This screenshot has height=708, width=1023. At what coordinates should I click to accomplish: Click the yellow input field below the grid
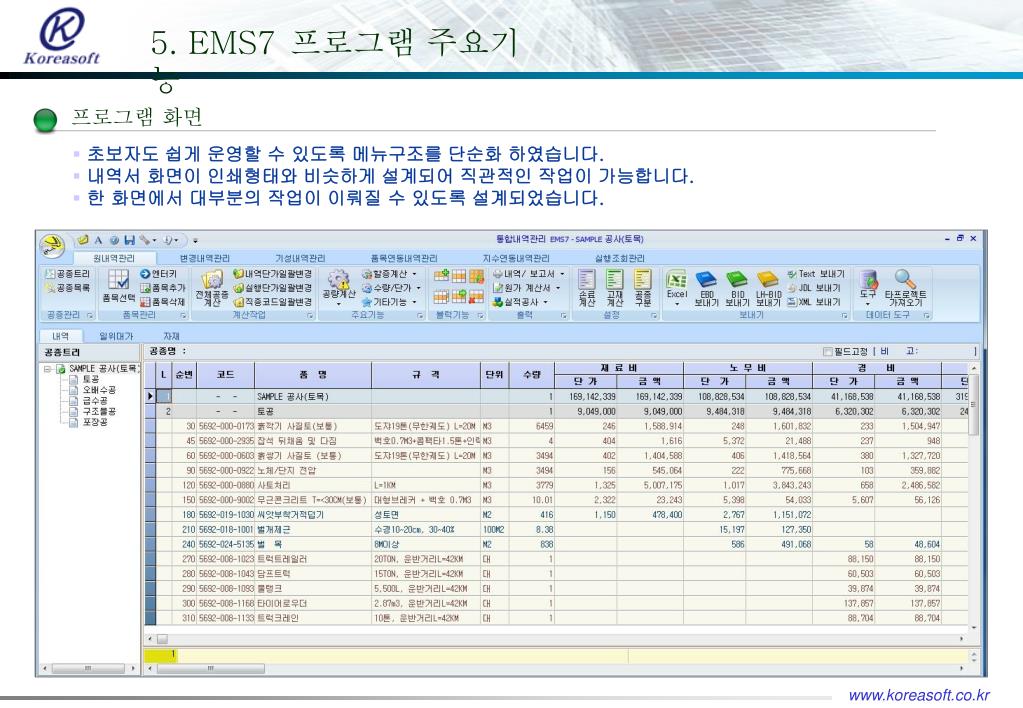556,655
